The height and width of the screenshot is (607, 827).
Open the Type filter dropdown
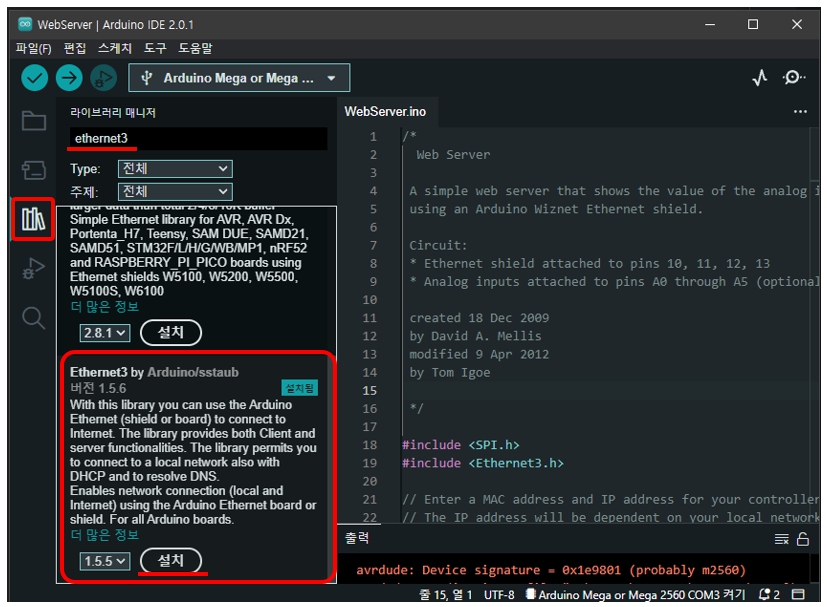click(x=175, y=169)
